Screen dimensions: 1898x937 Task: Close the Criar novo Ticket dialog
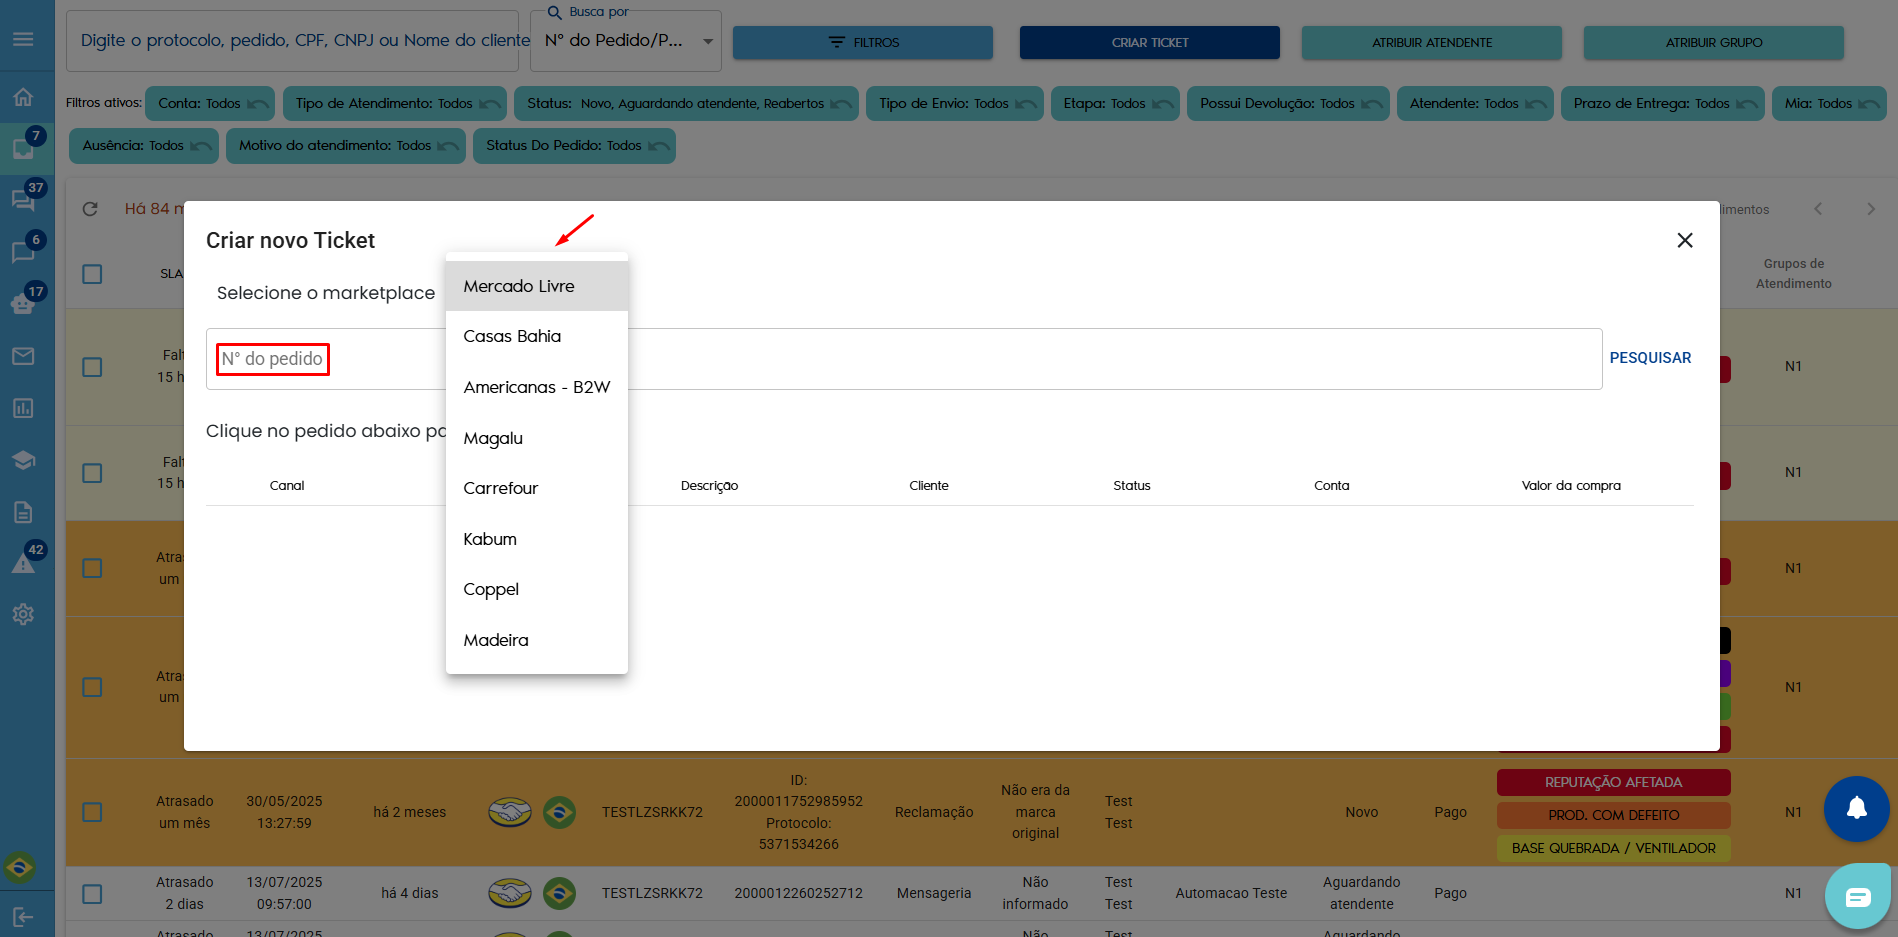pyautogui.click(x=1685, y=240)
